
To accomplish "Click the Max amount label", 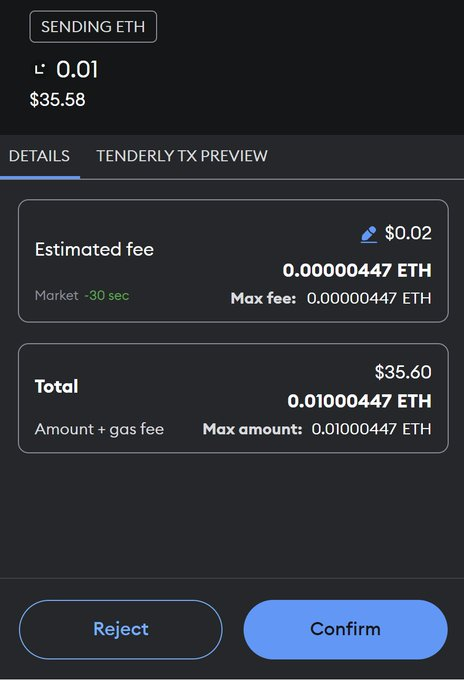I will 252,429.
